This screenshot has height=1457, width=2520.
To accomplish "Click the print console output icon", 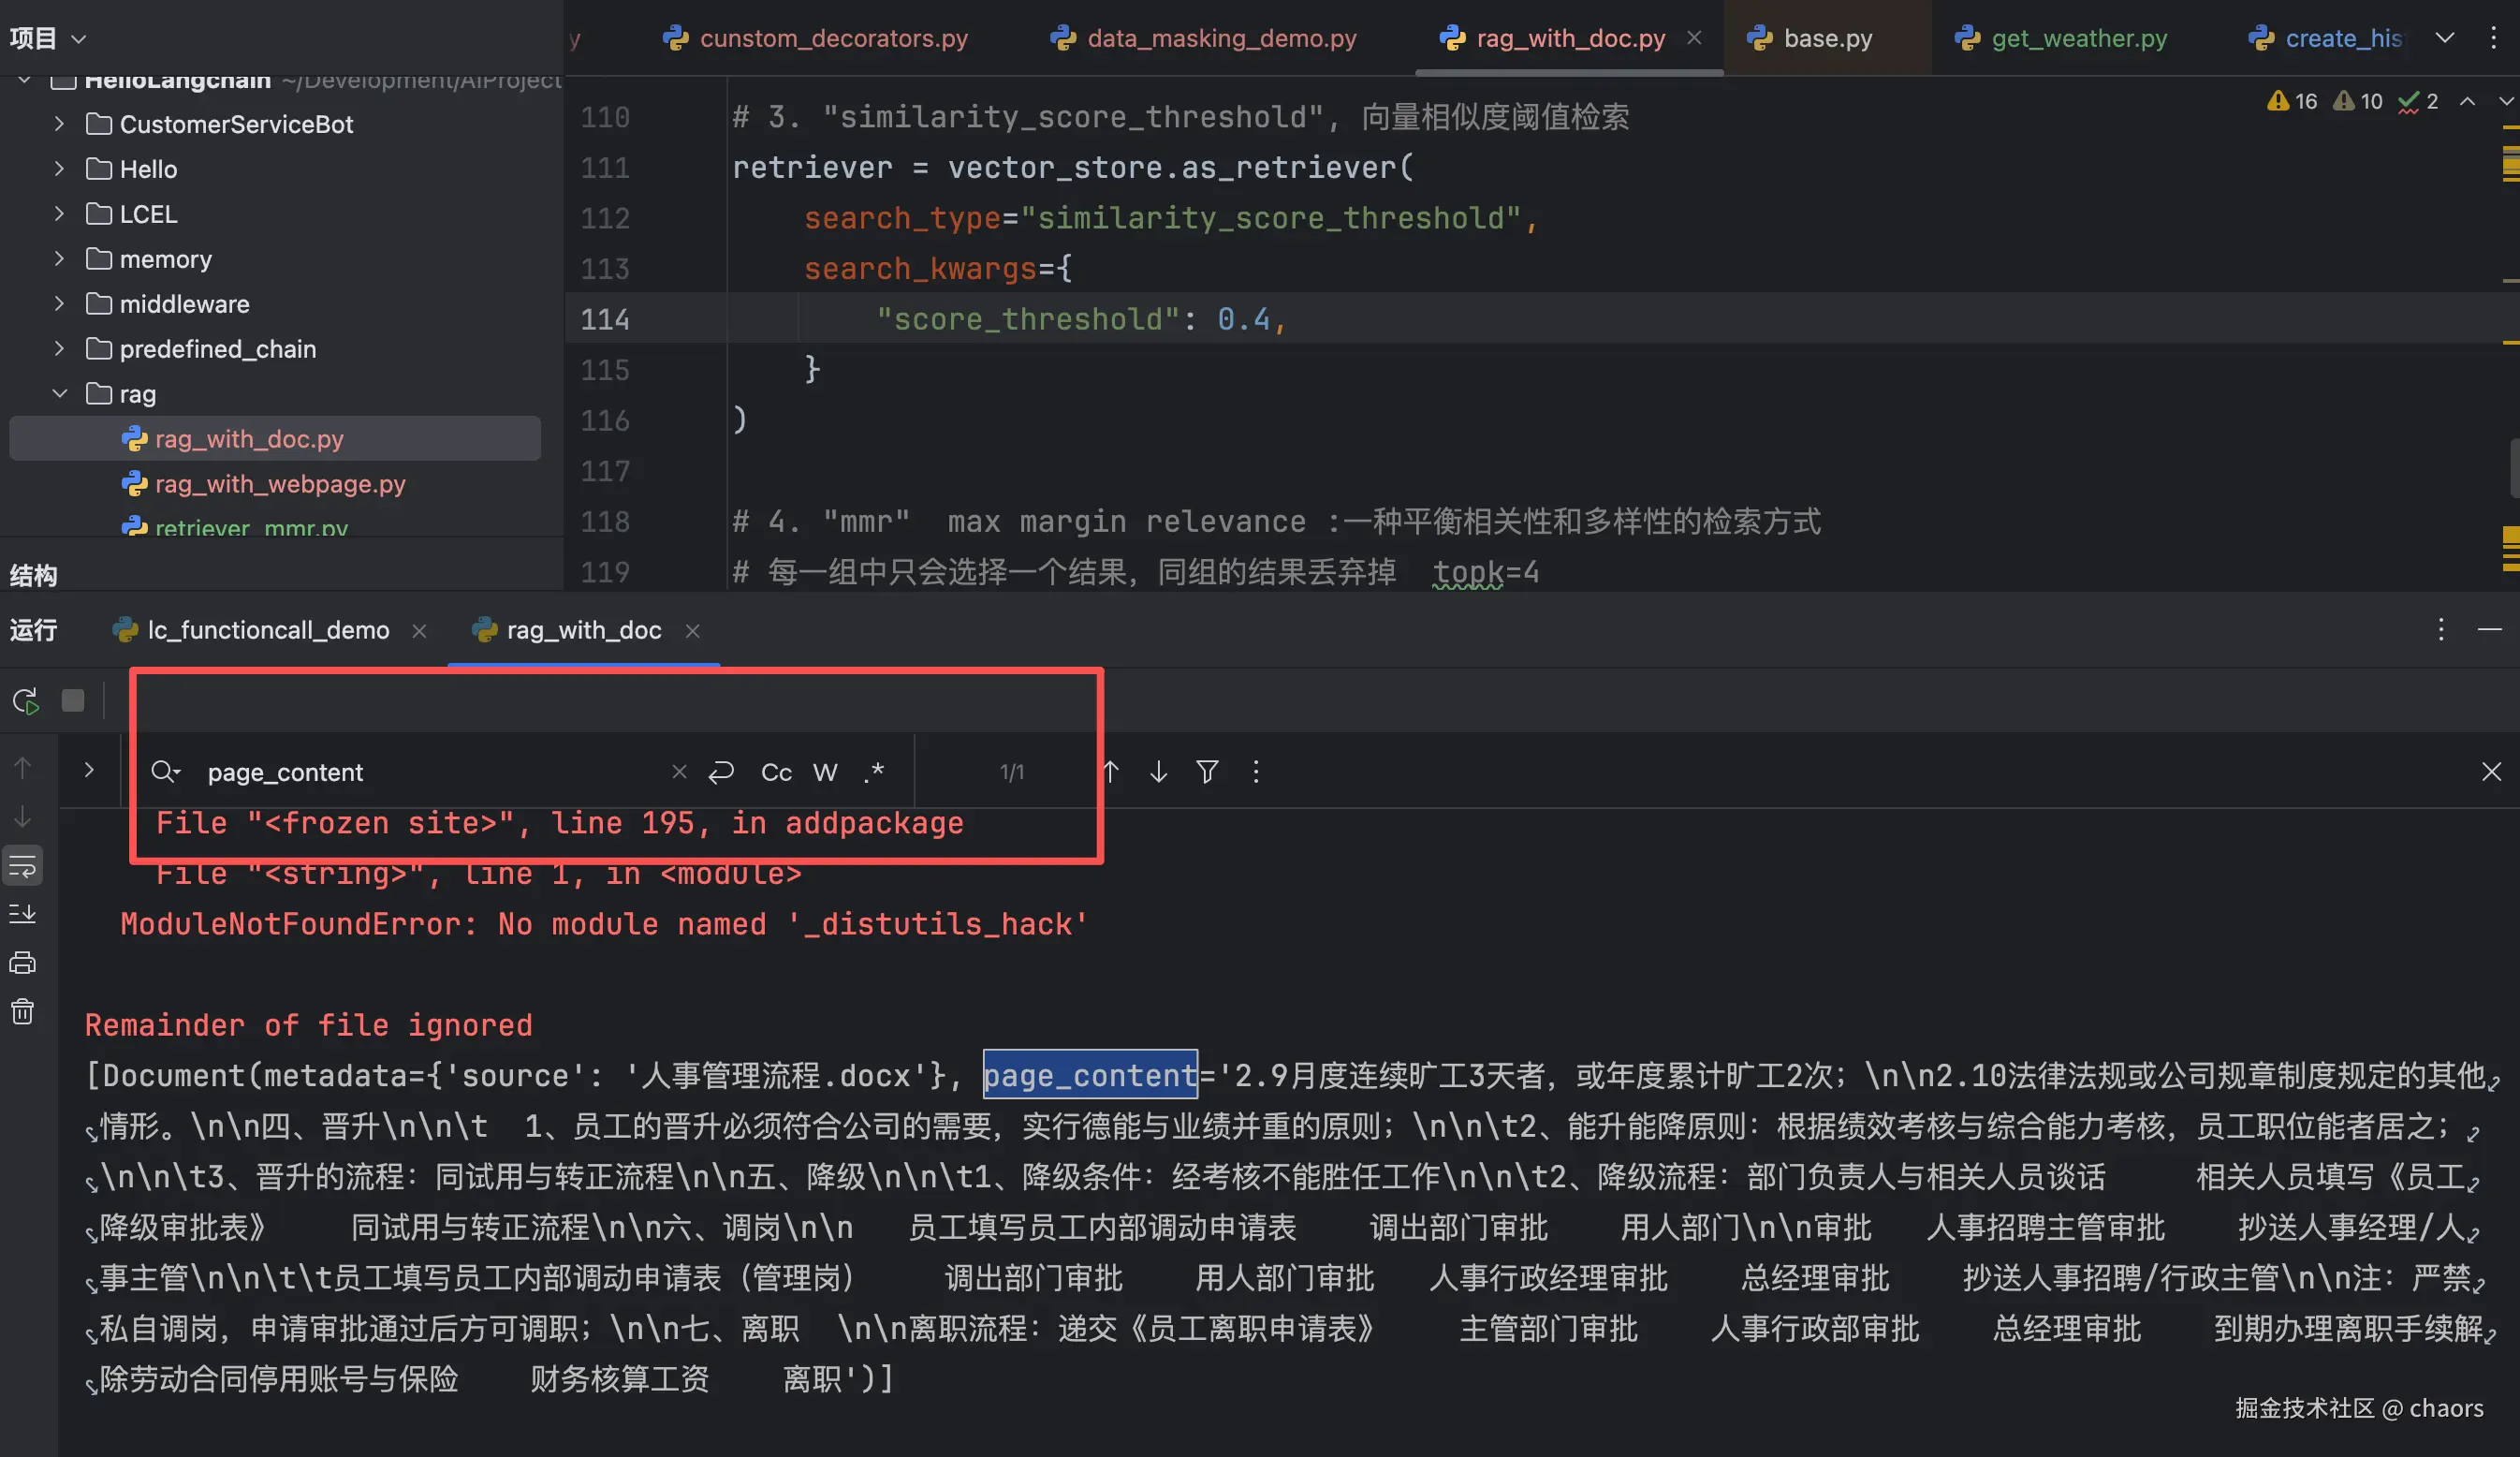I will [x=22, y=963].
